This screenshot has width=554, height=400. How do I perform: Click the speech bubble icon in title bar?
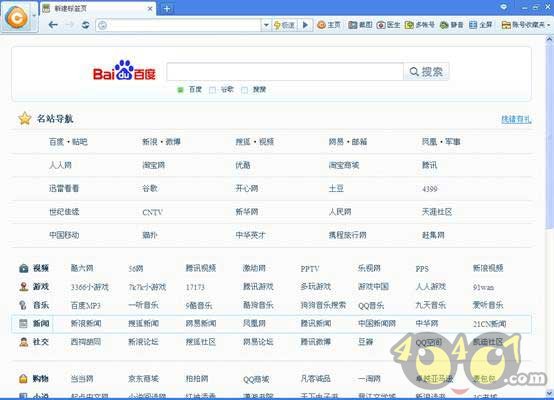[x=504, y=7]
